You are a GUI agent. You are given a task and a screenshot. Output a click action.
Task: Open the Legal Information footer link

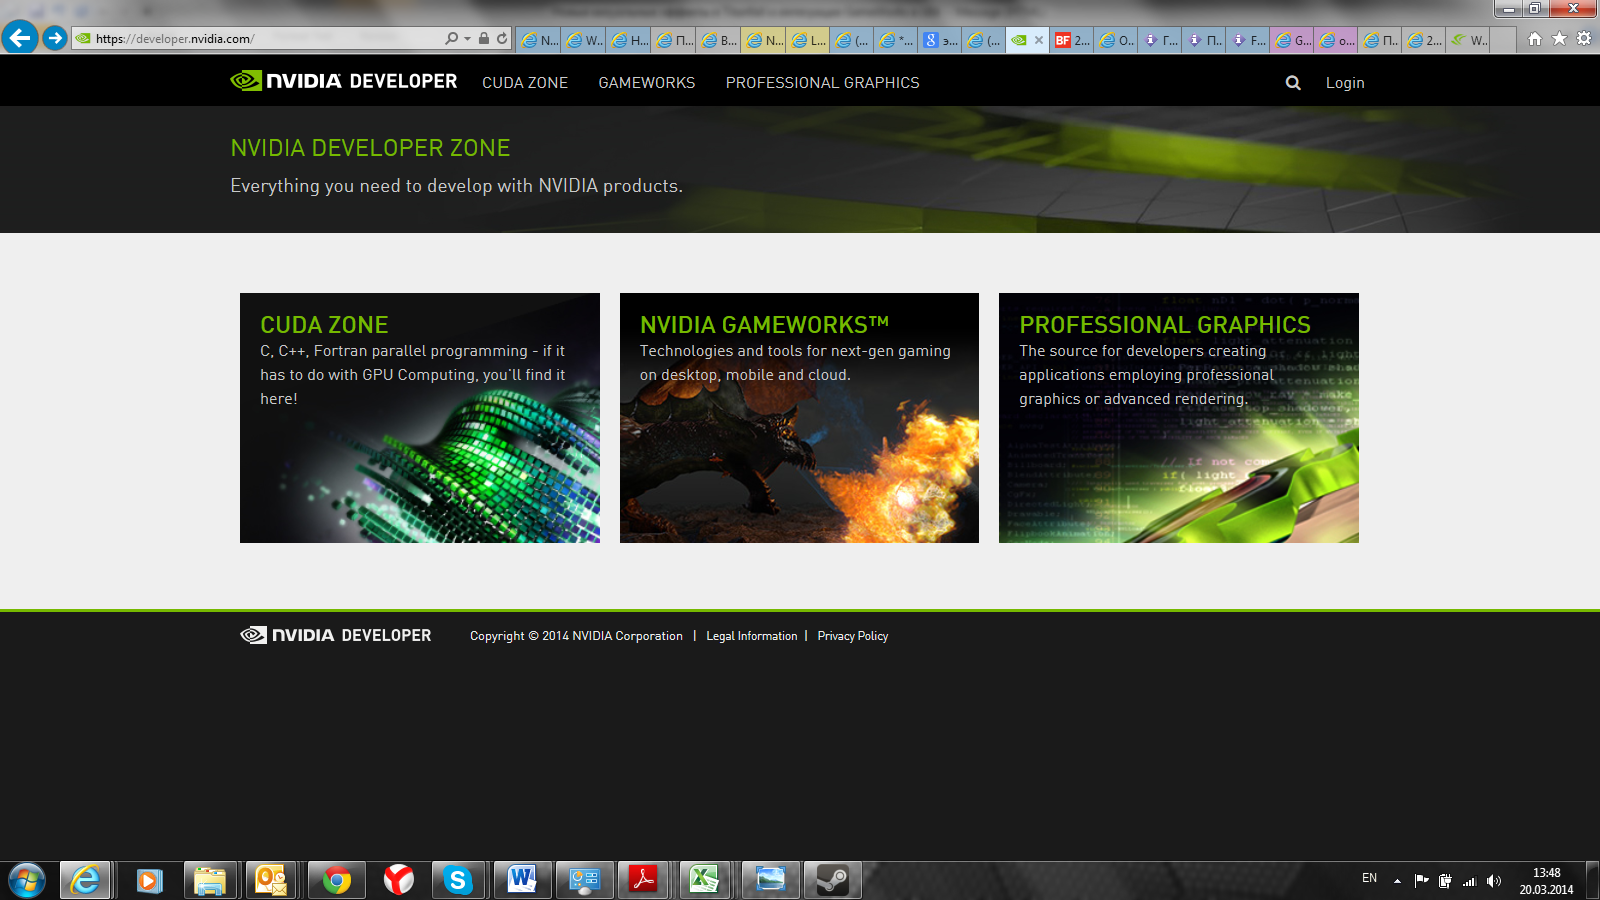tap(752, 636)
